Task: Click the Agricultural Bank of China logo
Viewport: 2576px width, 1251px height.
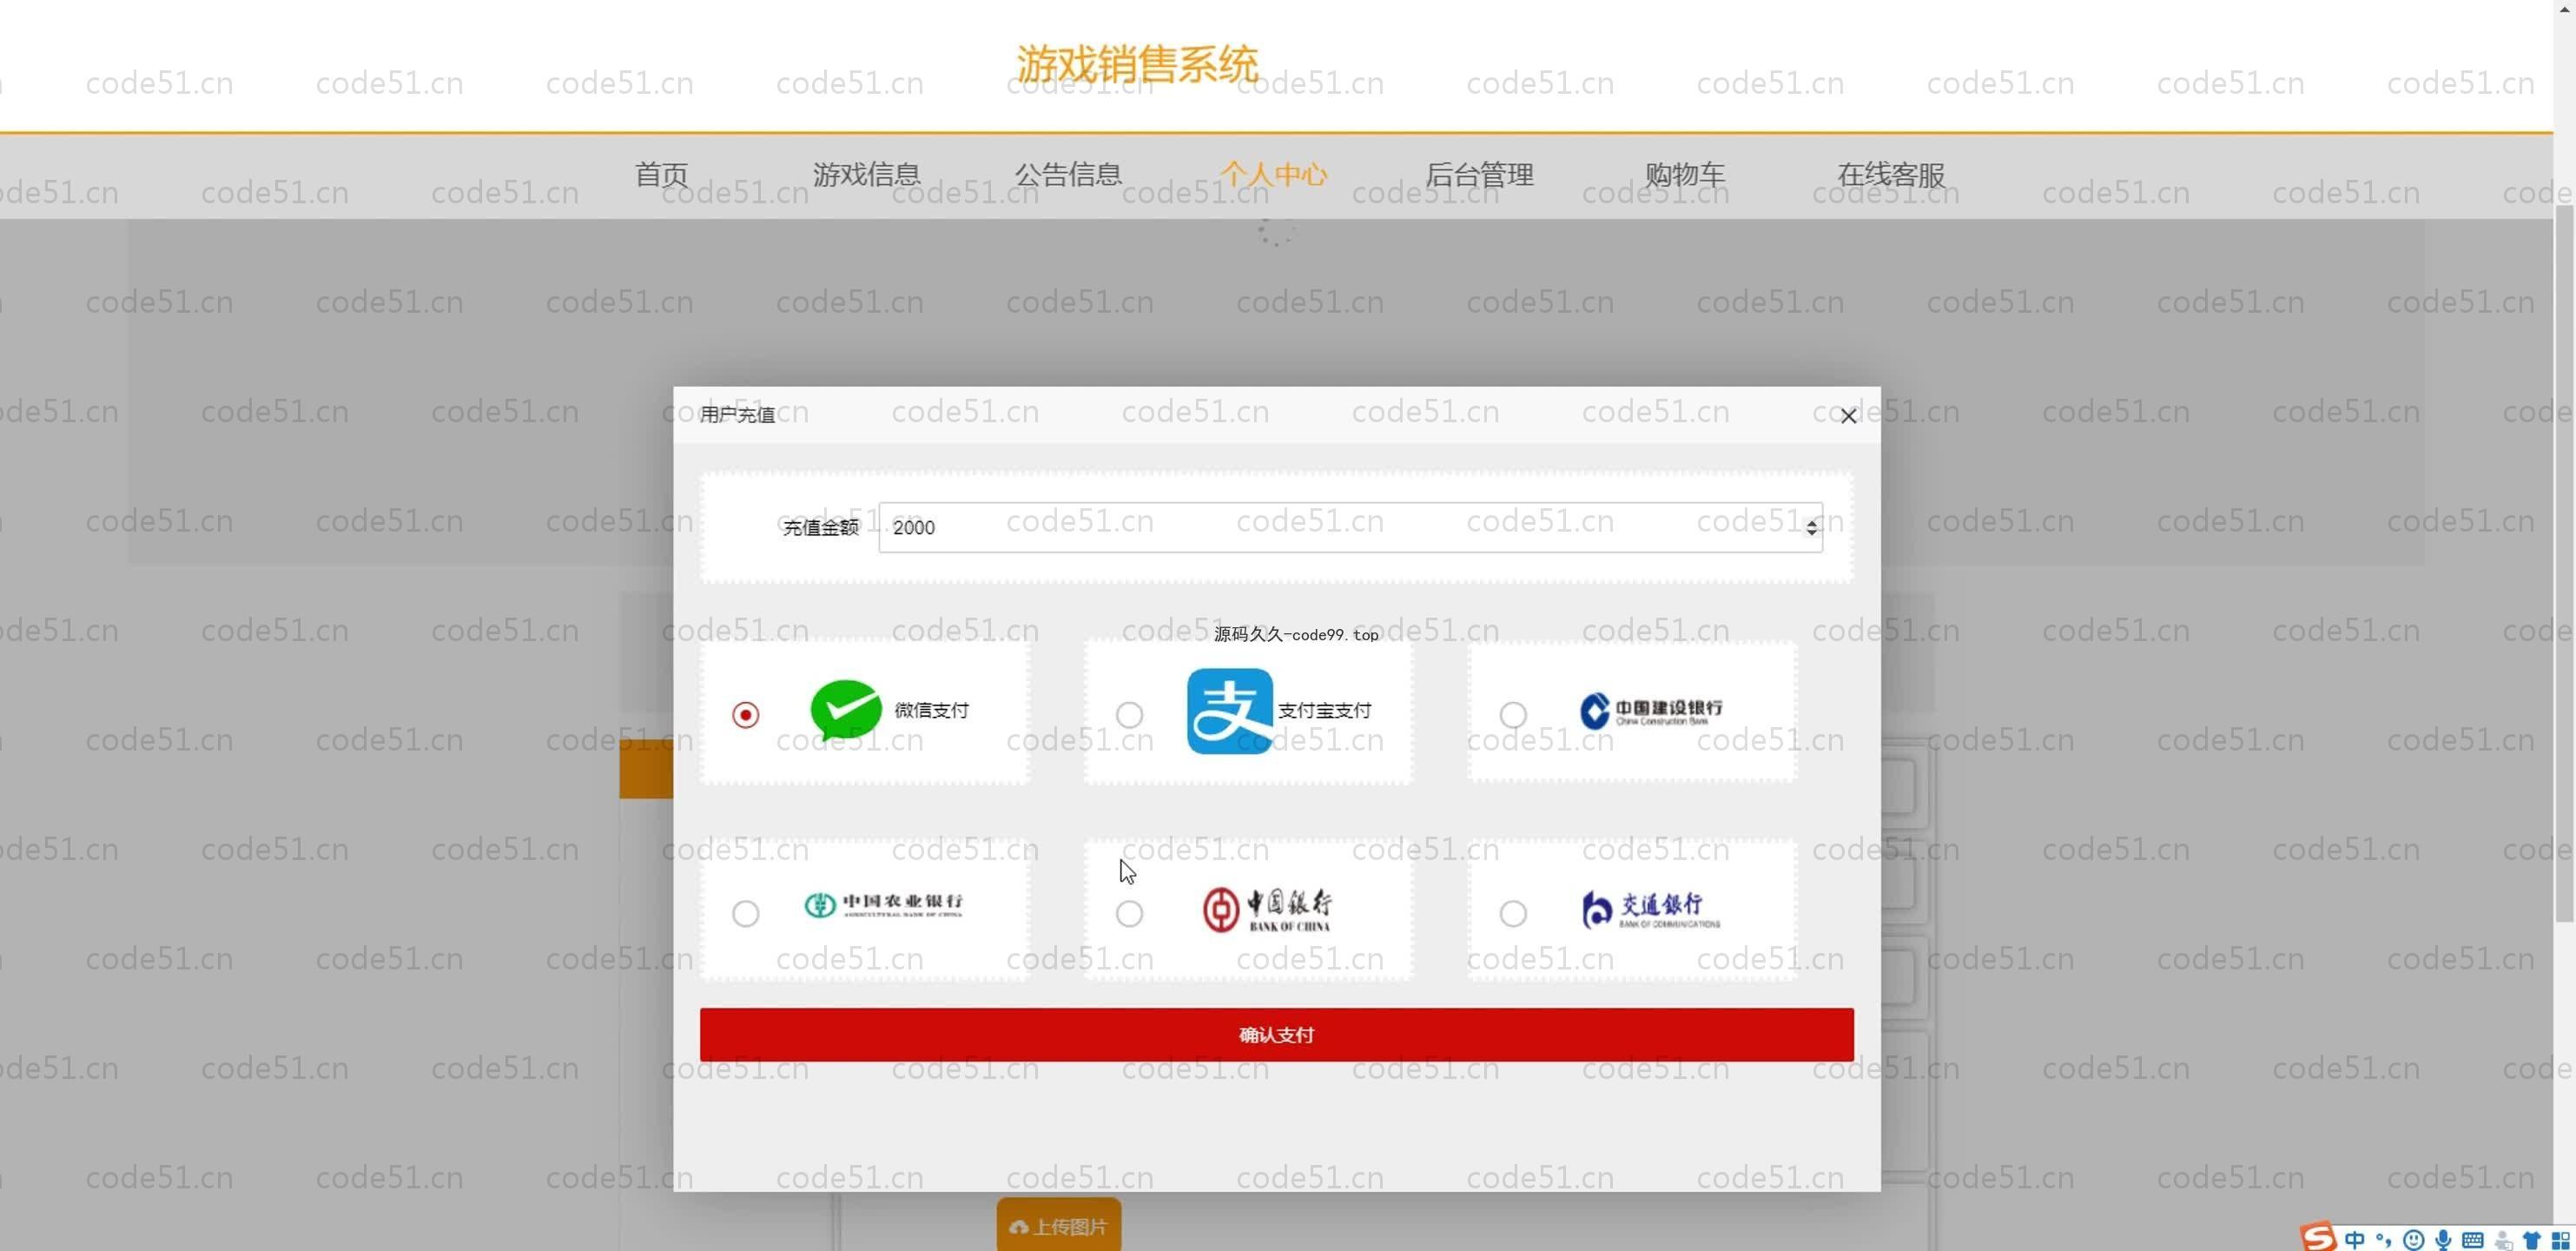Action: (x=883, y=905)
